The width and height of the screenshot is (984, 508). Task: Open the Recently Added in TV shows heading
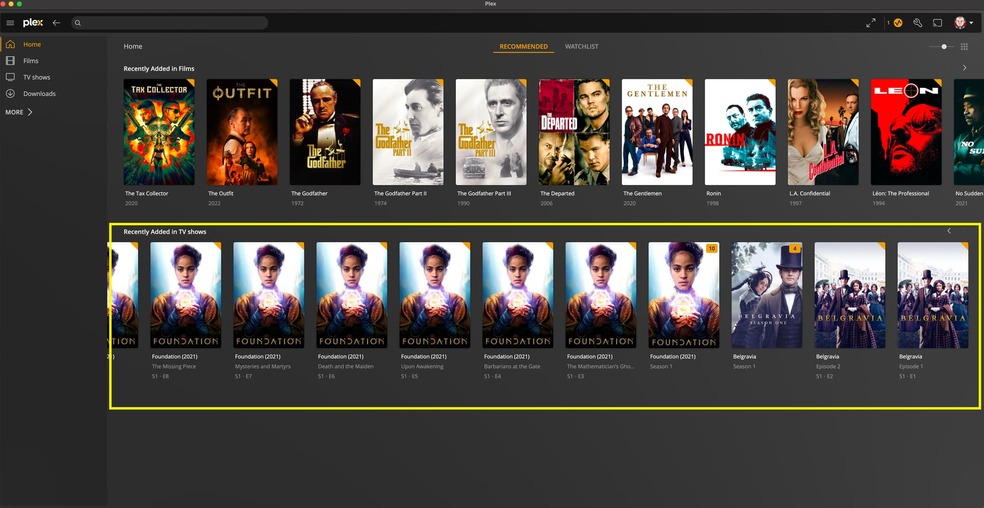[165, 232]
